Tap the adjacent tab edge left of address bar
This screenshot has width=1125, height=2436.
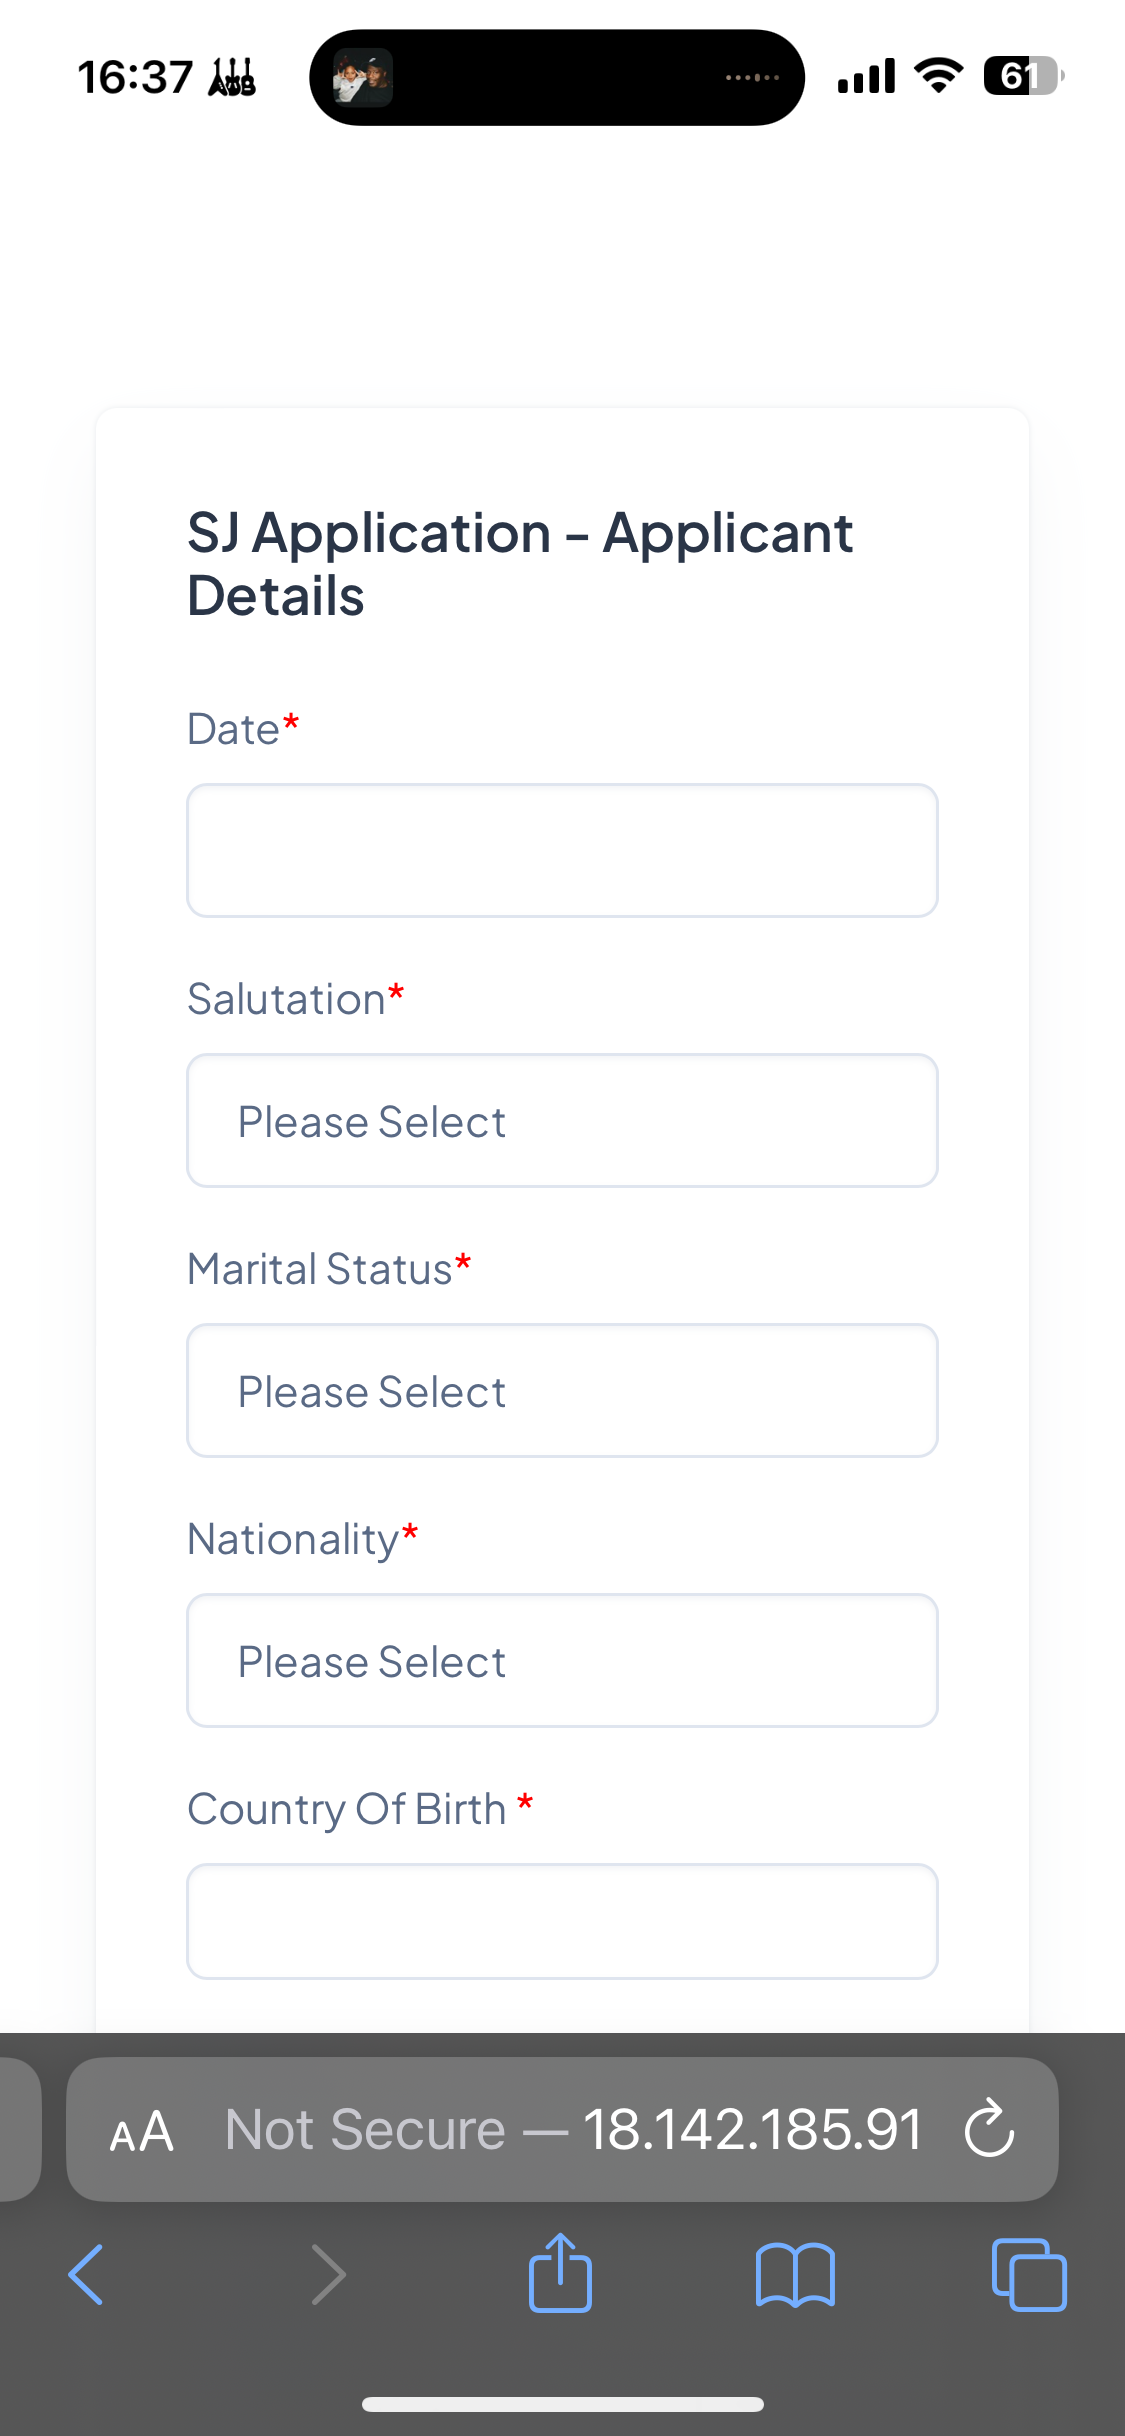(18, 2128)
